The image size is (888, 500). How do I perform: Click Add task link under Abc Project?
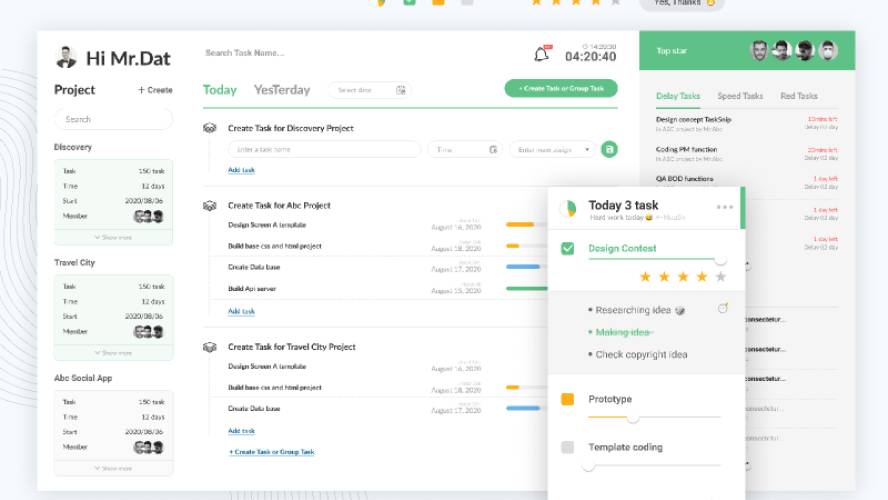[241, 311]
